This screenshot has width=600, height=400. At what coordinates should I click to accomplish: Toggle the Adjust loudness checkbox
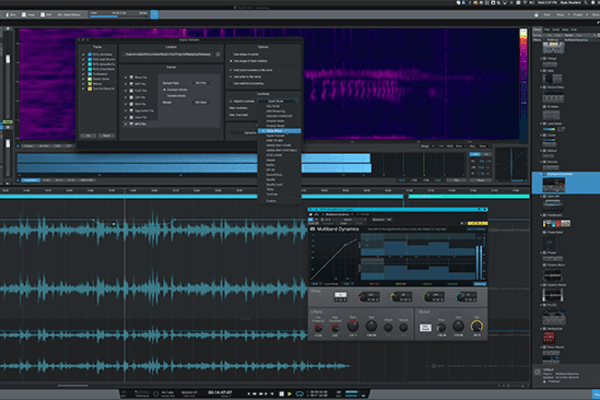tap(229, 101)
